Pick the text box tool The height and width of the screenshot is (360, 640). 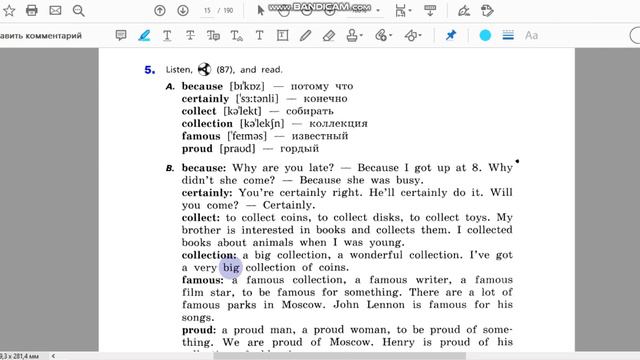[282, 36]
